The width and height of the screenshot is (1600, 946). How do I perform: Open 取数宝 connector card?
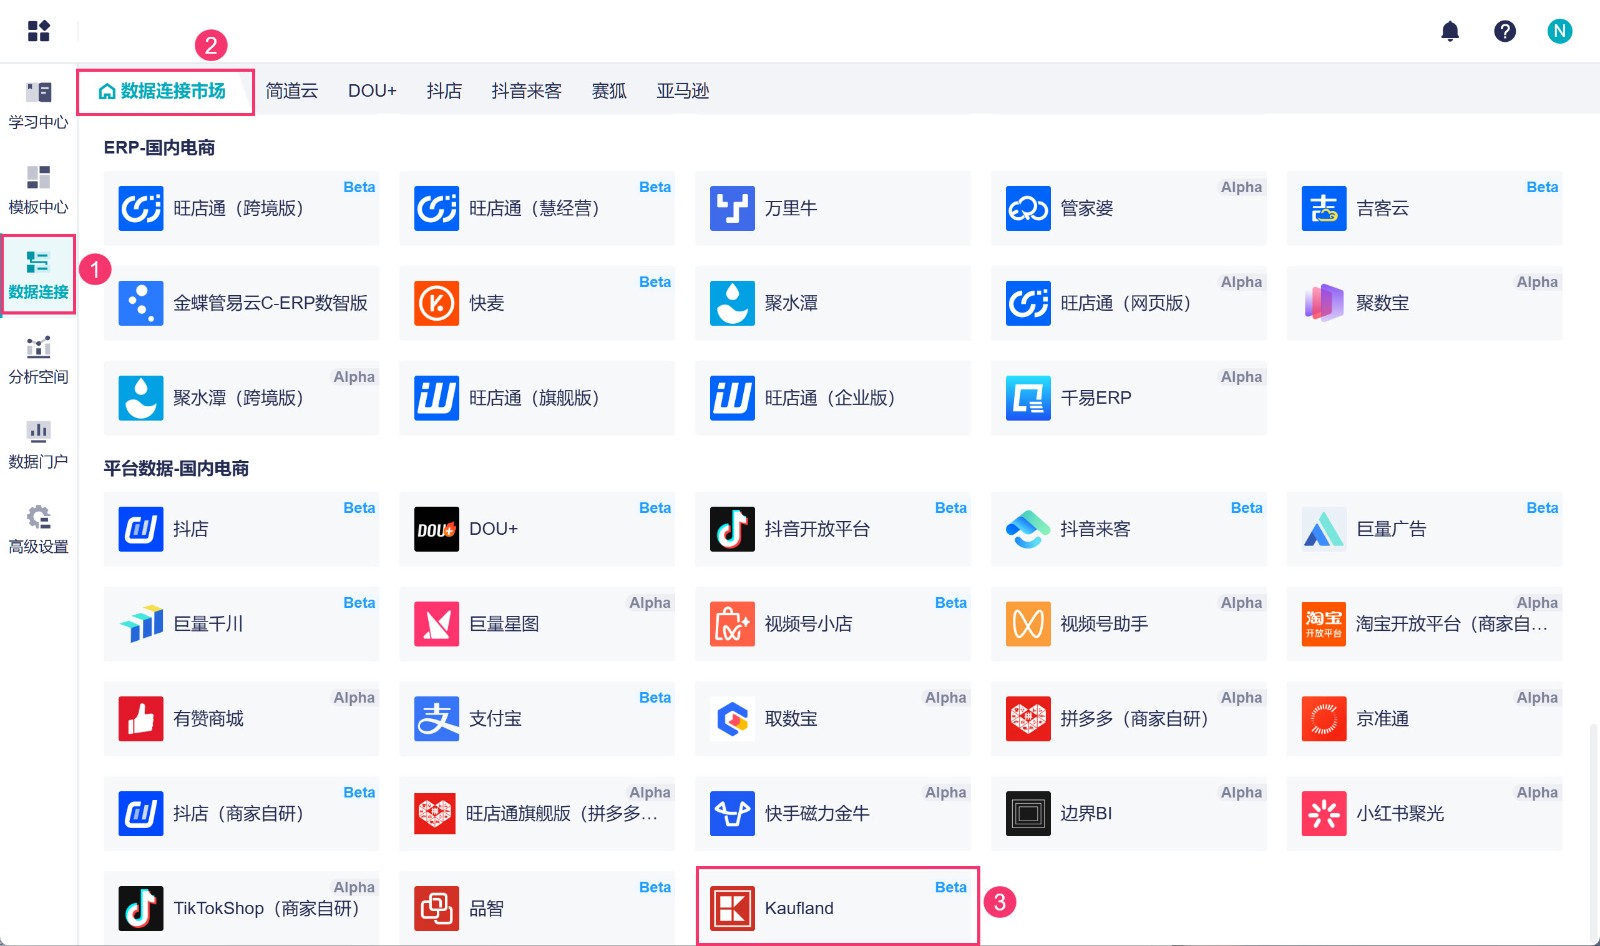coord(833,719)
